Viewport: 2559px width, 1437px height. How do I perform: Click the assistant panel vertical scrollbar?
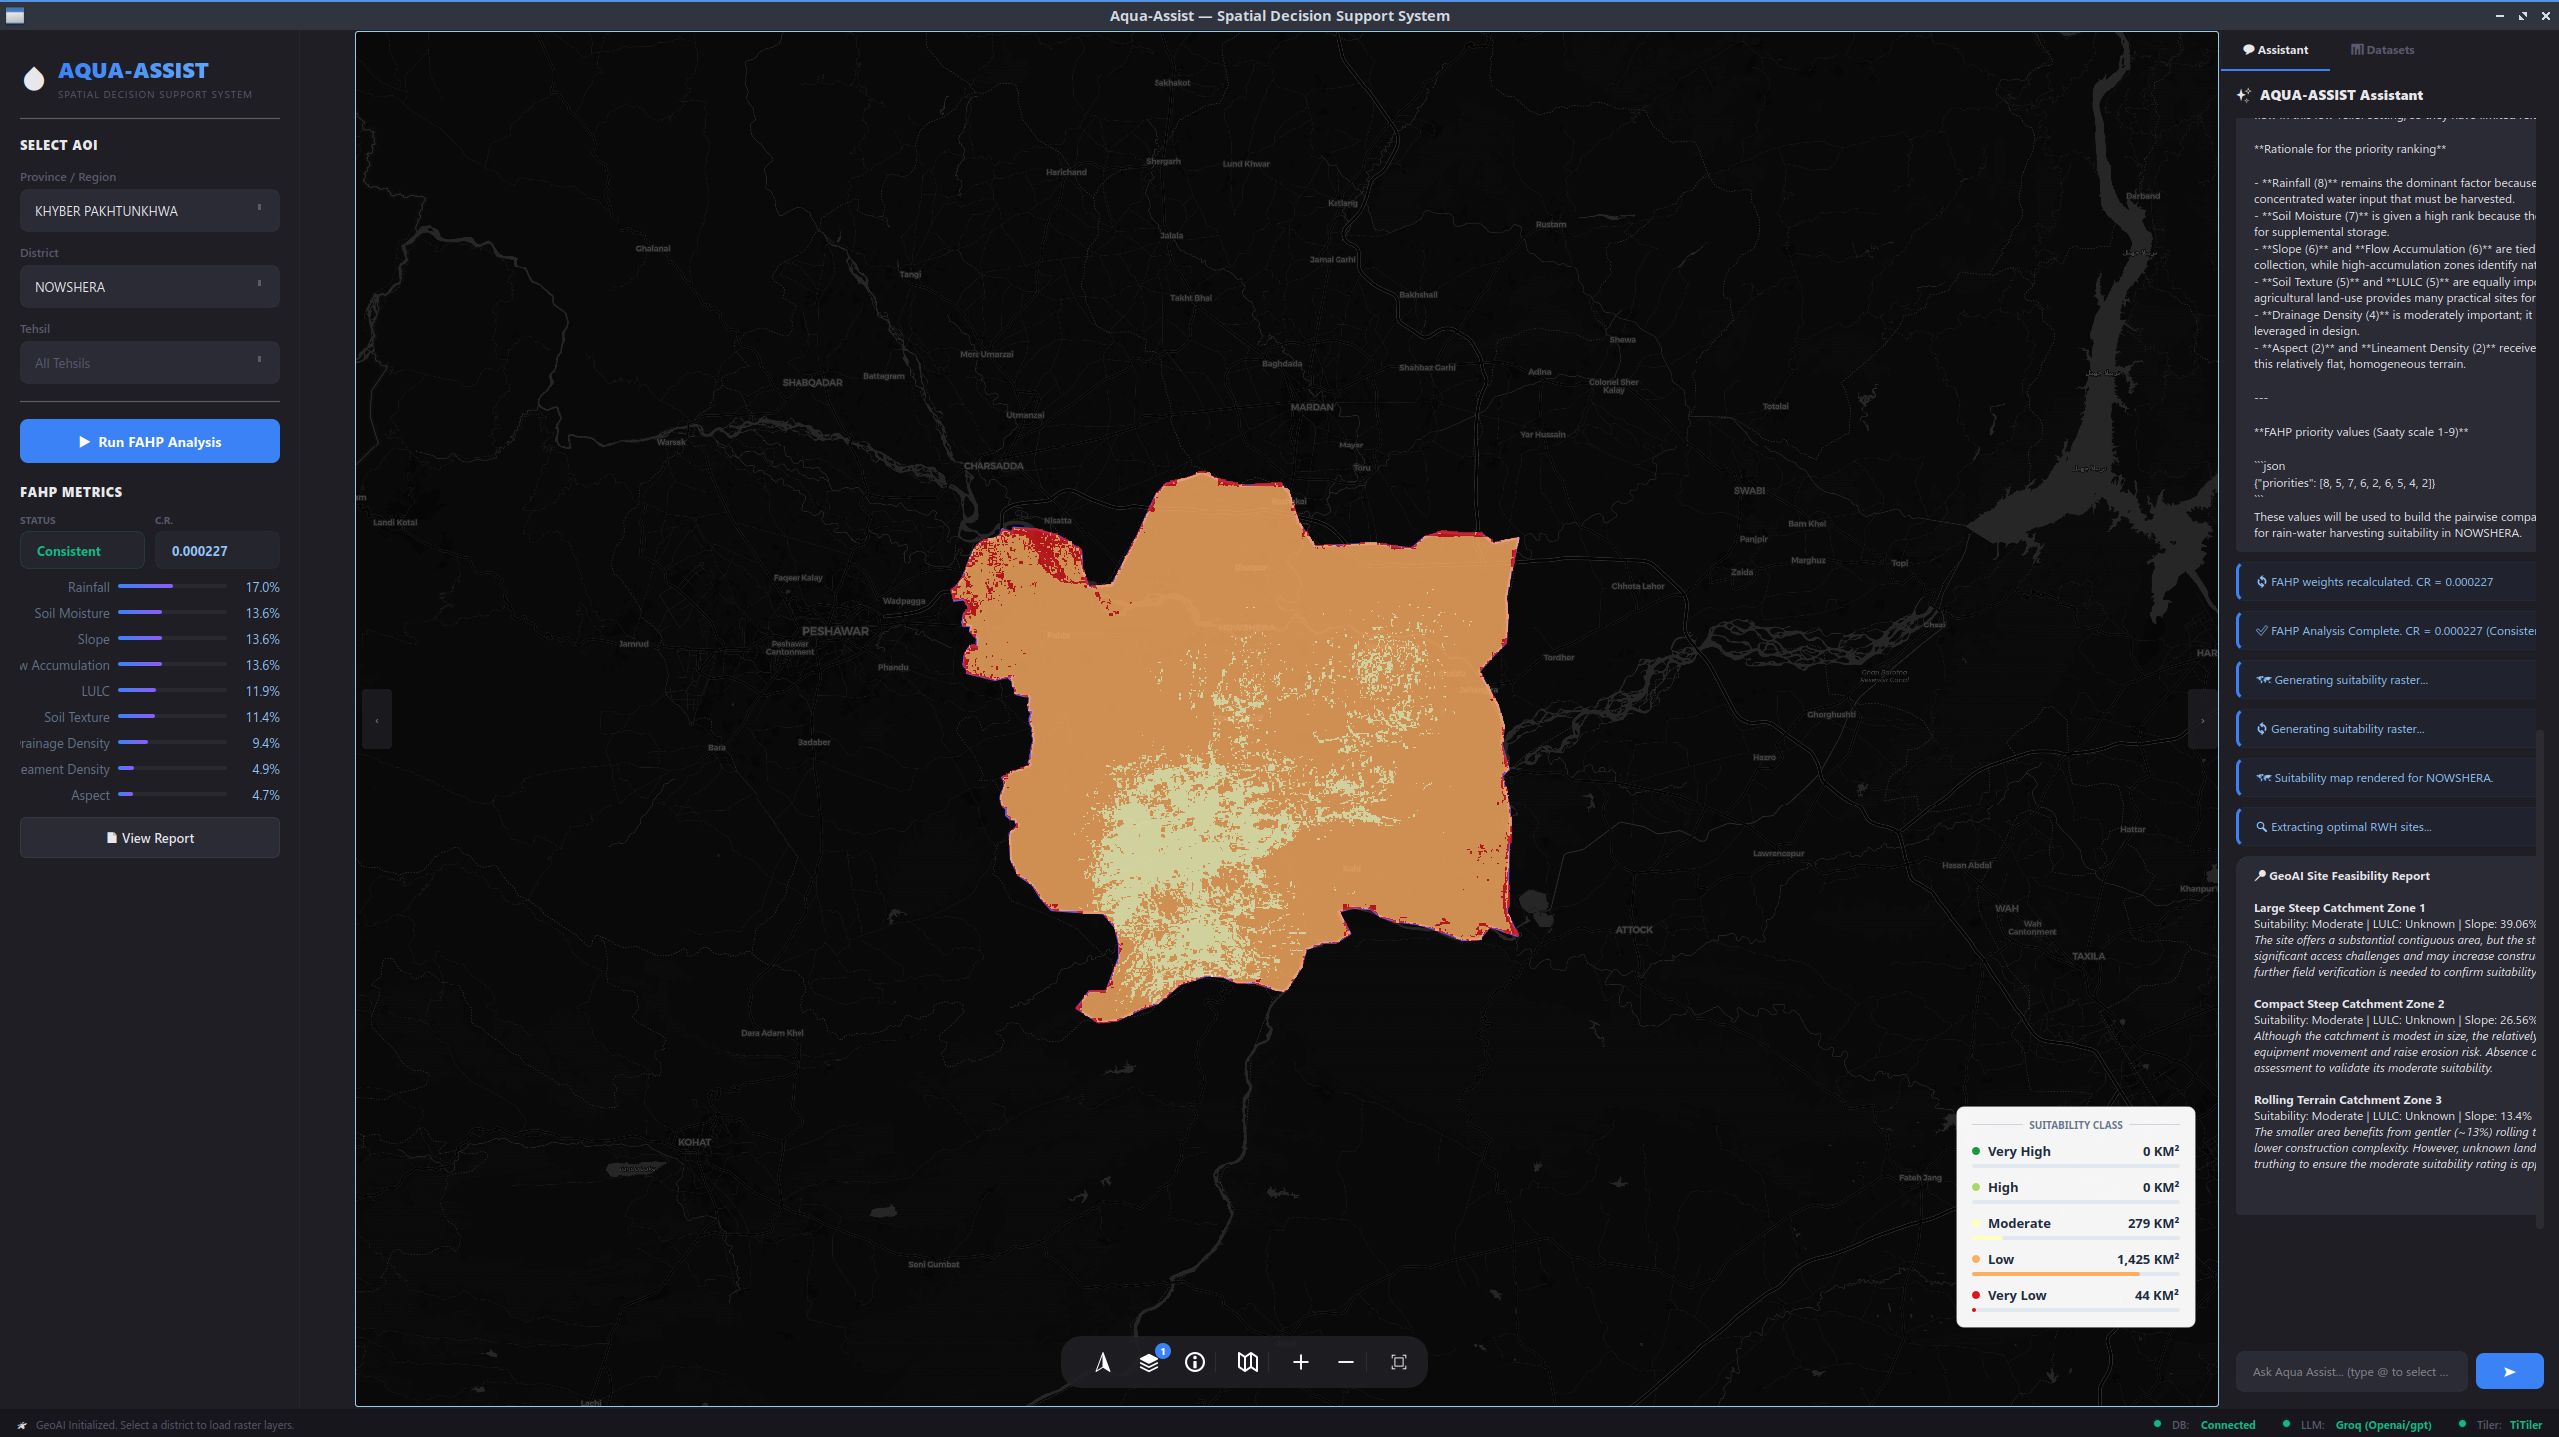click(x=2540, y=980)
